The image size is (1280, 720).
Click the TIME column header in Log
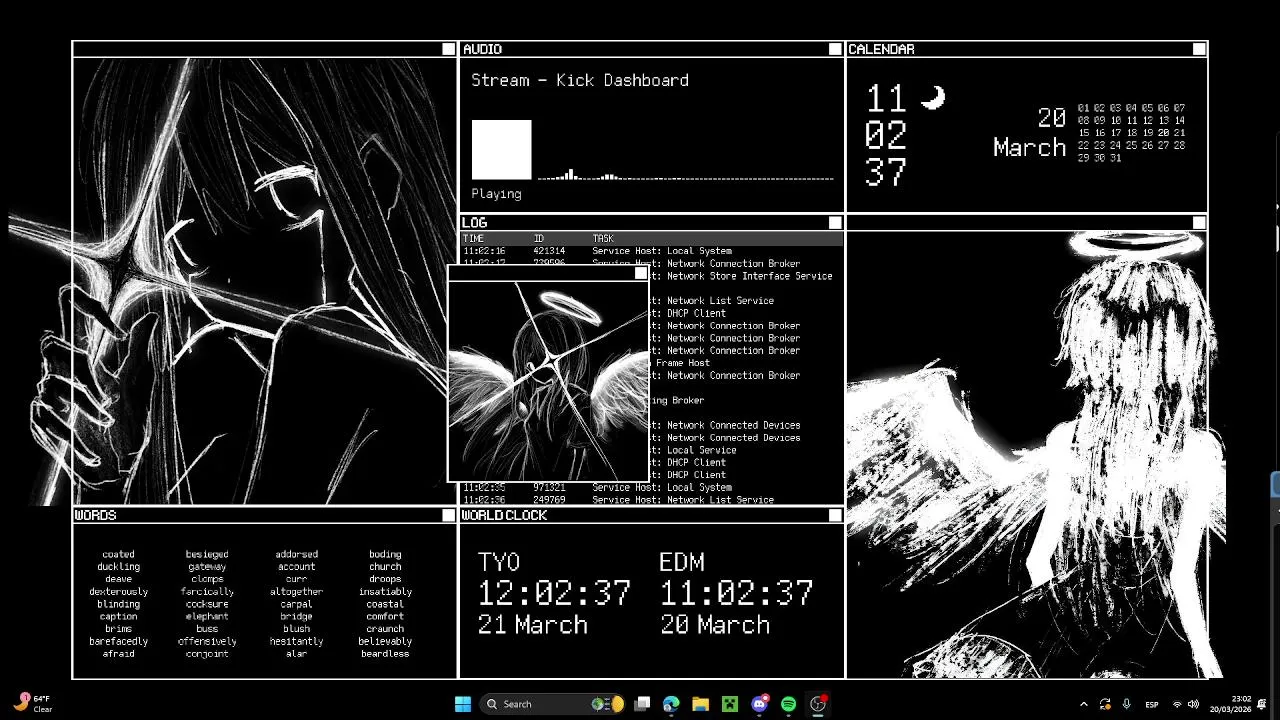(x=473, y=239)
